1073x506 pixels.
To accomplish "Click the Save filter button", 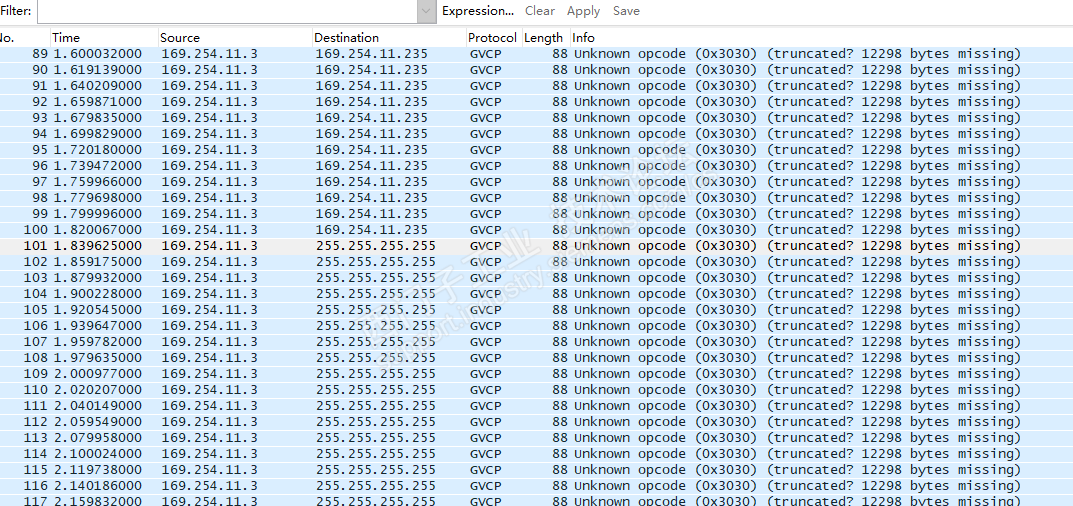I will point(626,11).
